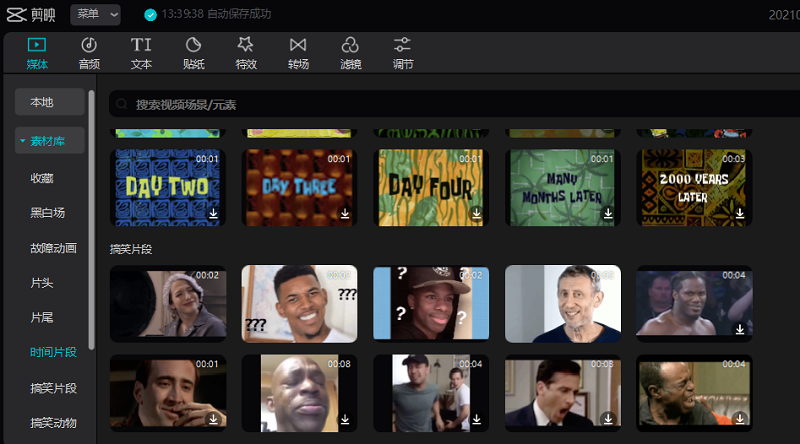
Task: Open the 黑白场 category
Action: pyautogui.click(x=47, y=213)
